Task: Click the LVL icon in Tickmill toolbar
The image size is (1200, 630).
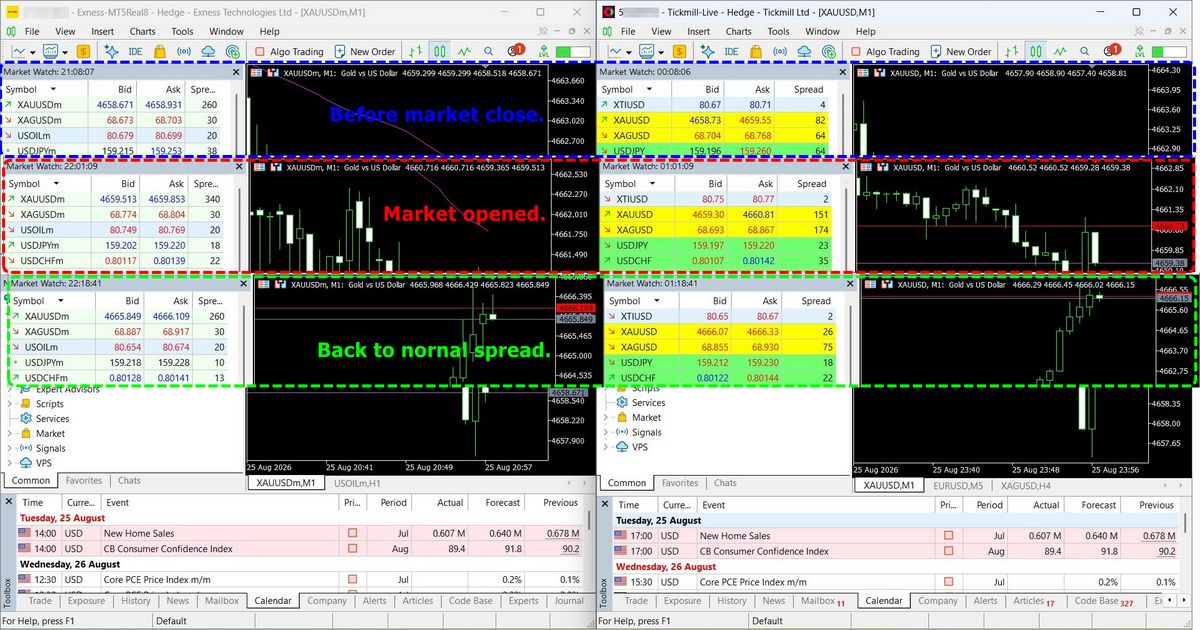Action: tap(1139, 51)
